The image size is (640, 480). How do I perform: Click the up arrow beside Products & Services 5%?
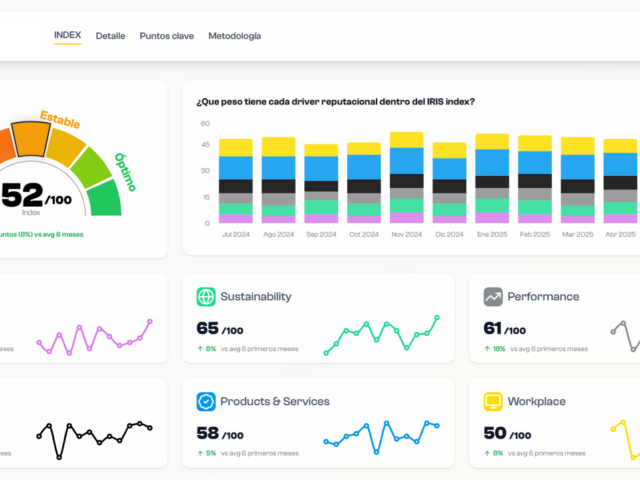[x=199, y=453]
